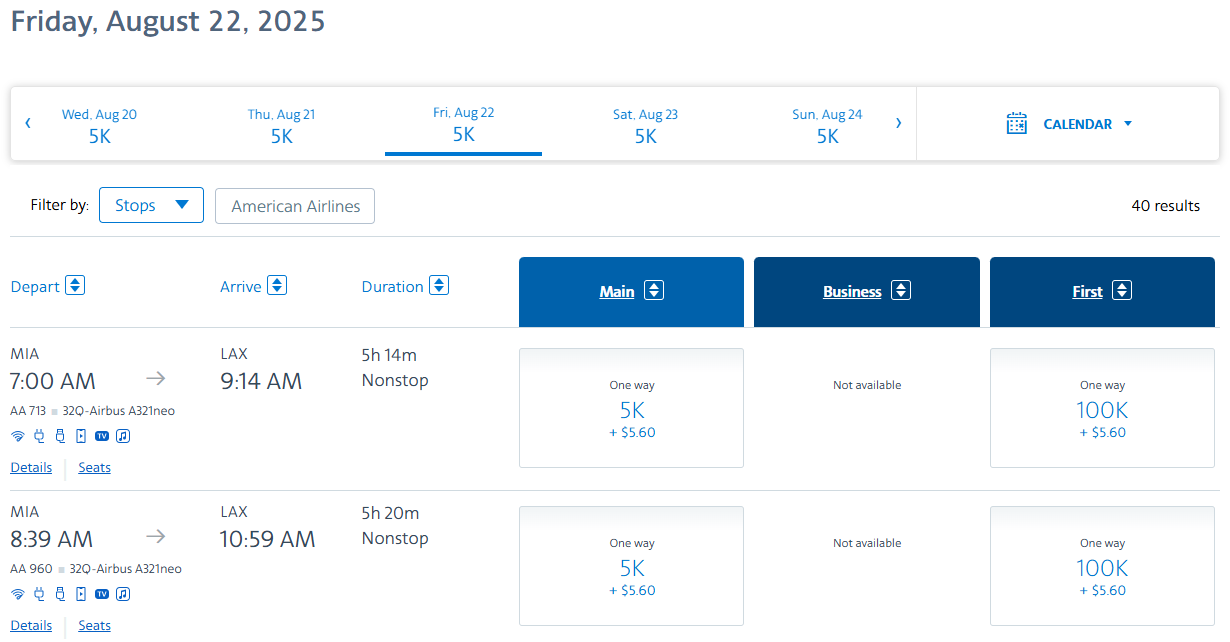This screenshot has width=1230, height=642.
Task: Switch to the Sat, Aug 23 date tab
Action: coord(645,124)
